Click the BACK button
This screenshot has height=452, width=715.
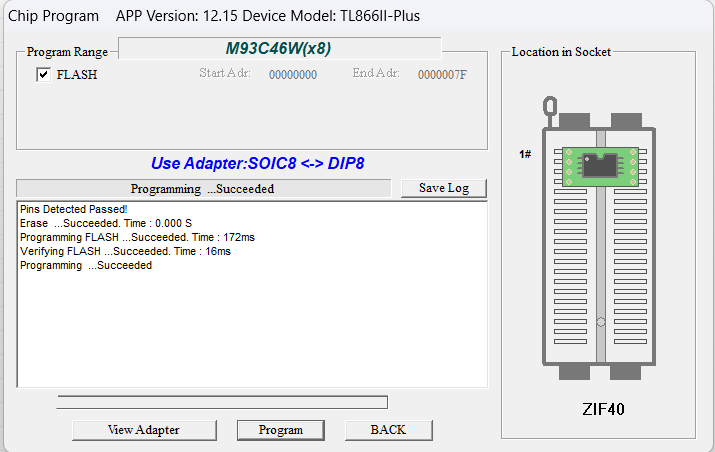[388, 430]
